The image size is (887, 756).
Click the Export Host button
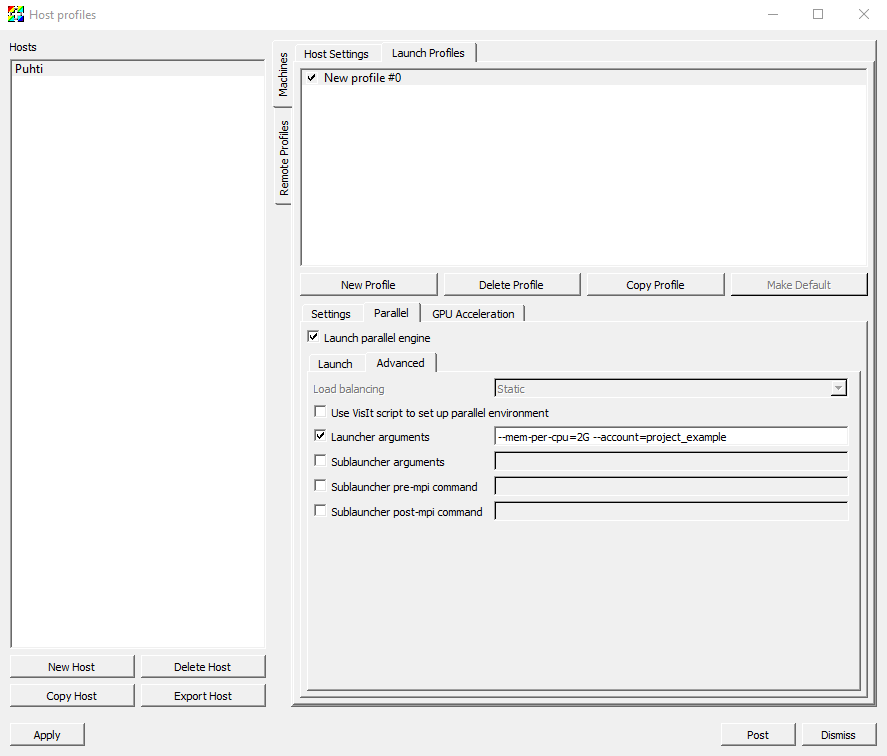pyautogui.click(x=203, y=696)
